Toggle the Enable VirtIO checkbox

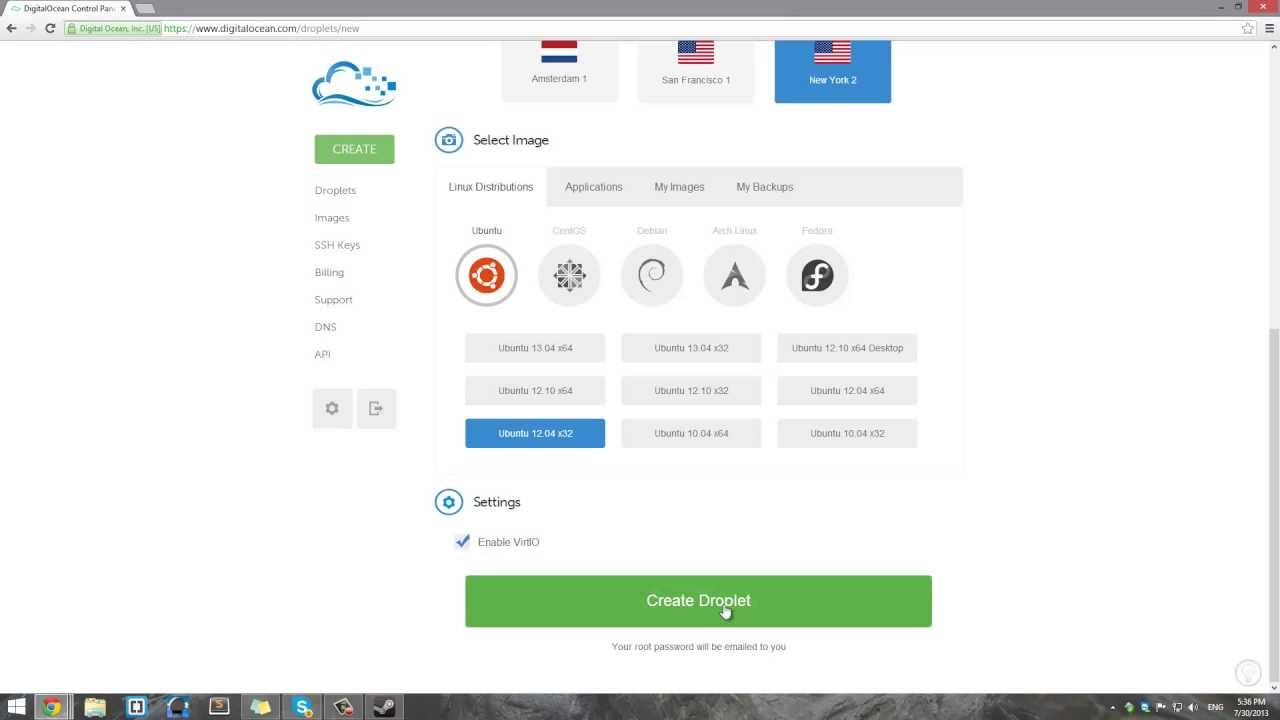click(462, 542)
